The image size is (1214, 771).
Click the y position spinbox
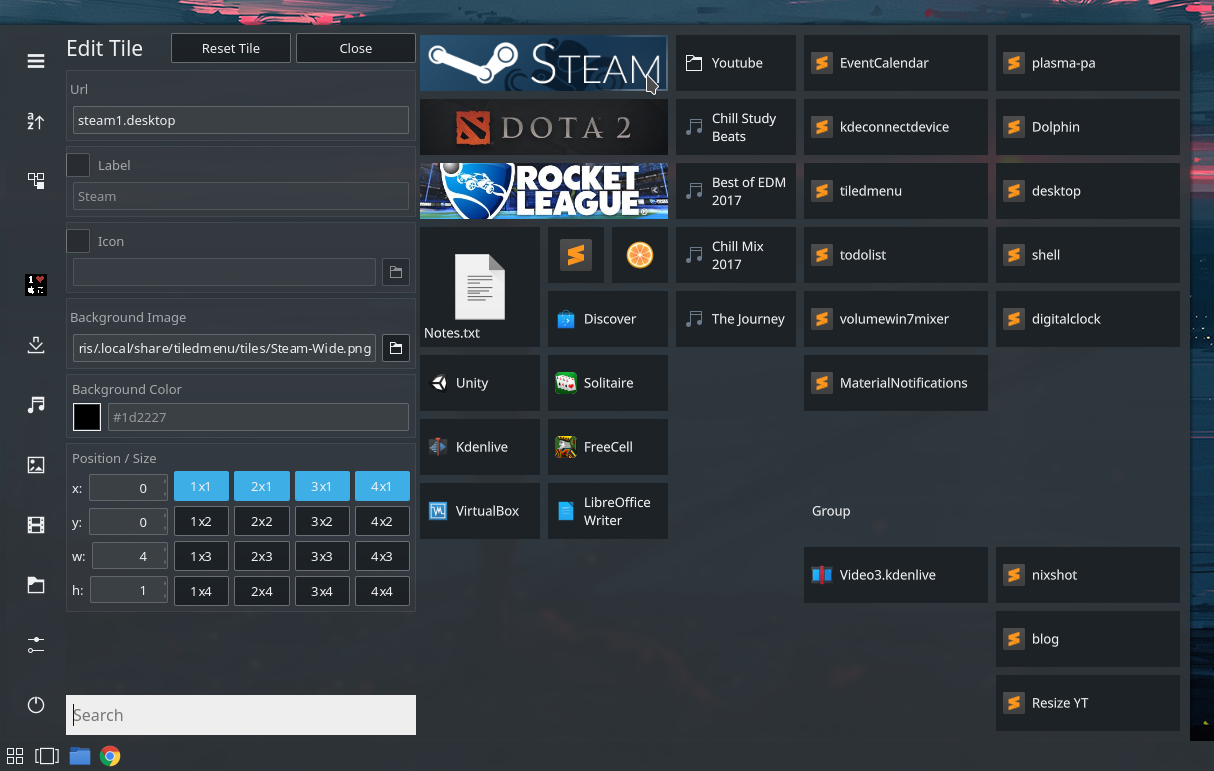click(128, 522)
